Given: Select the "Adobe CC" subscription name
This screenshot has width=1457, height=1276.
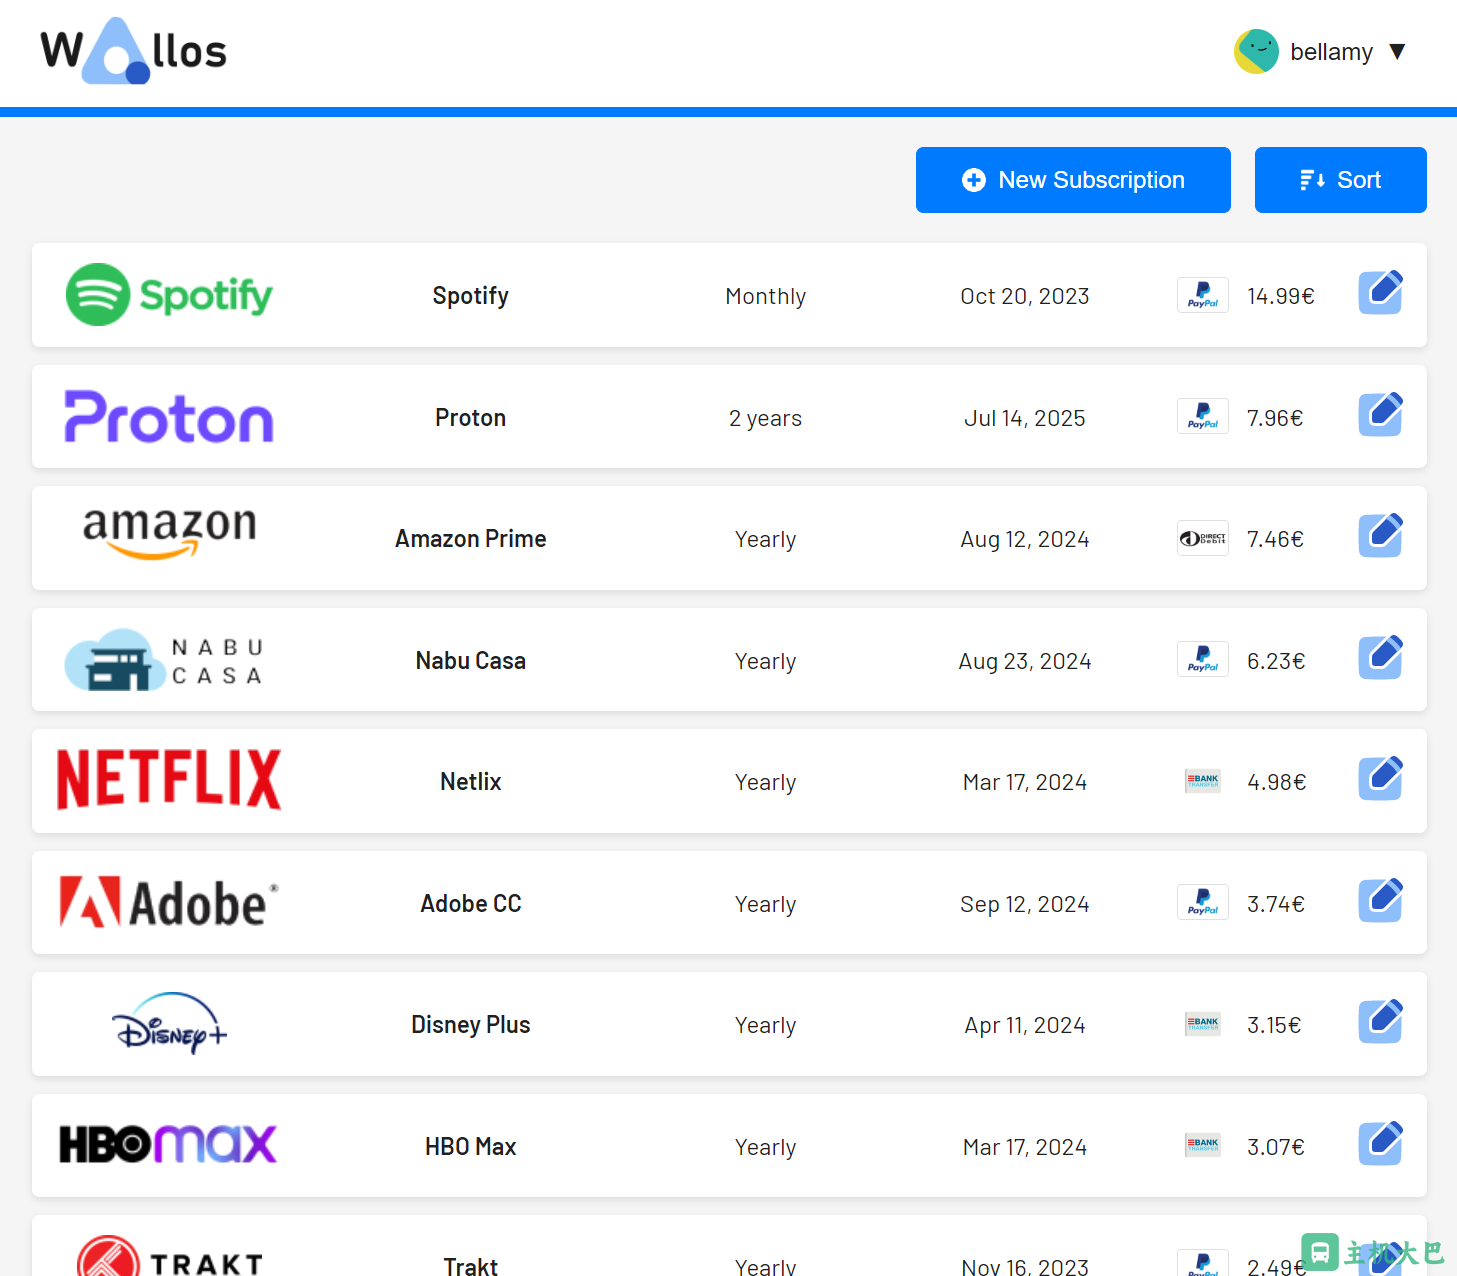Looking at the screenshot, I should pos(471,904).
